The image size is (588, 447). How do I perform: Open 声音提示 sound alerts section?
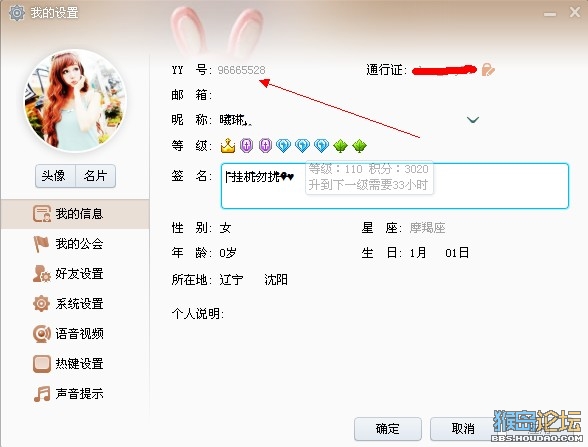[x=75, y=394]
